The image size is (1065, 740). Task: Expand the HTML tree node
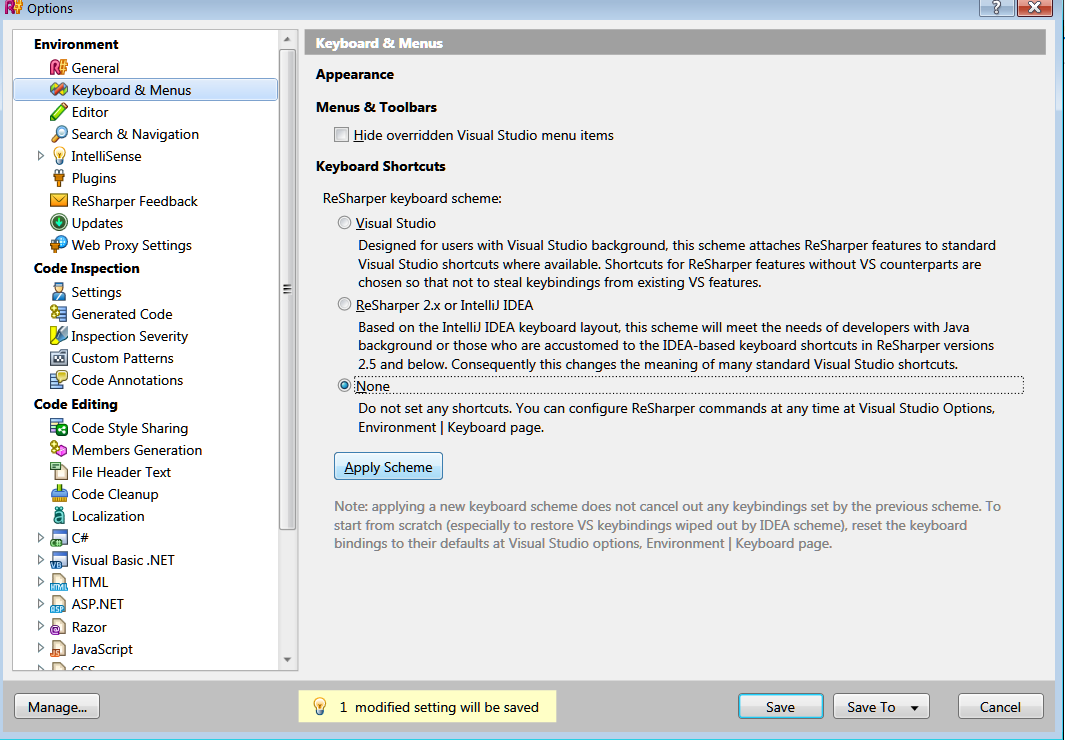click(x=40, y=582)
